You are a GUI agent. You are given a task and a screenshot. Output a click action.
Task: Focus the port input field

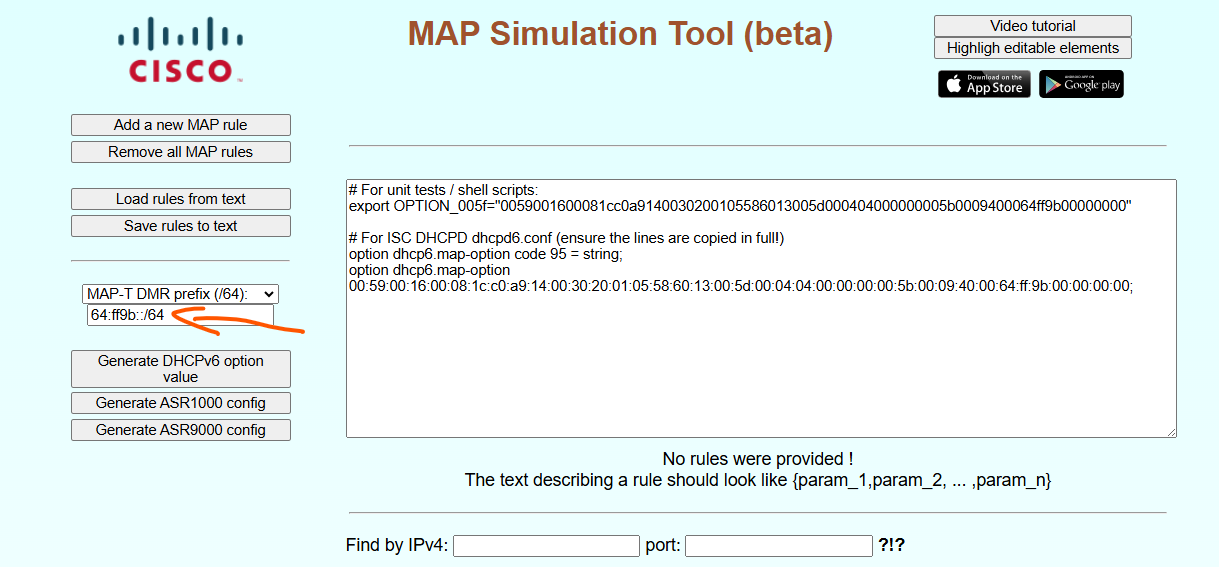click(778, 546)
